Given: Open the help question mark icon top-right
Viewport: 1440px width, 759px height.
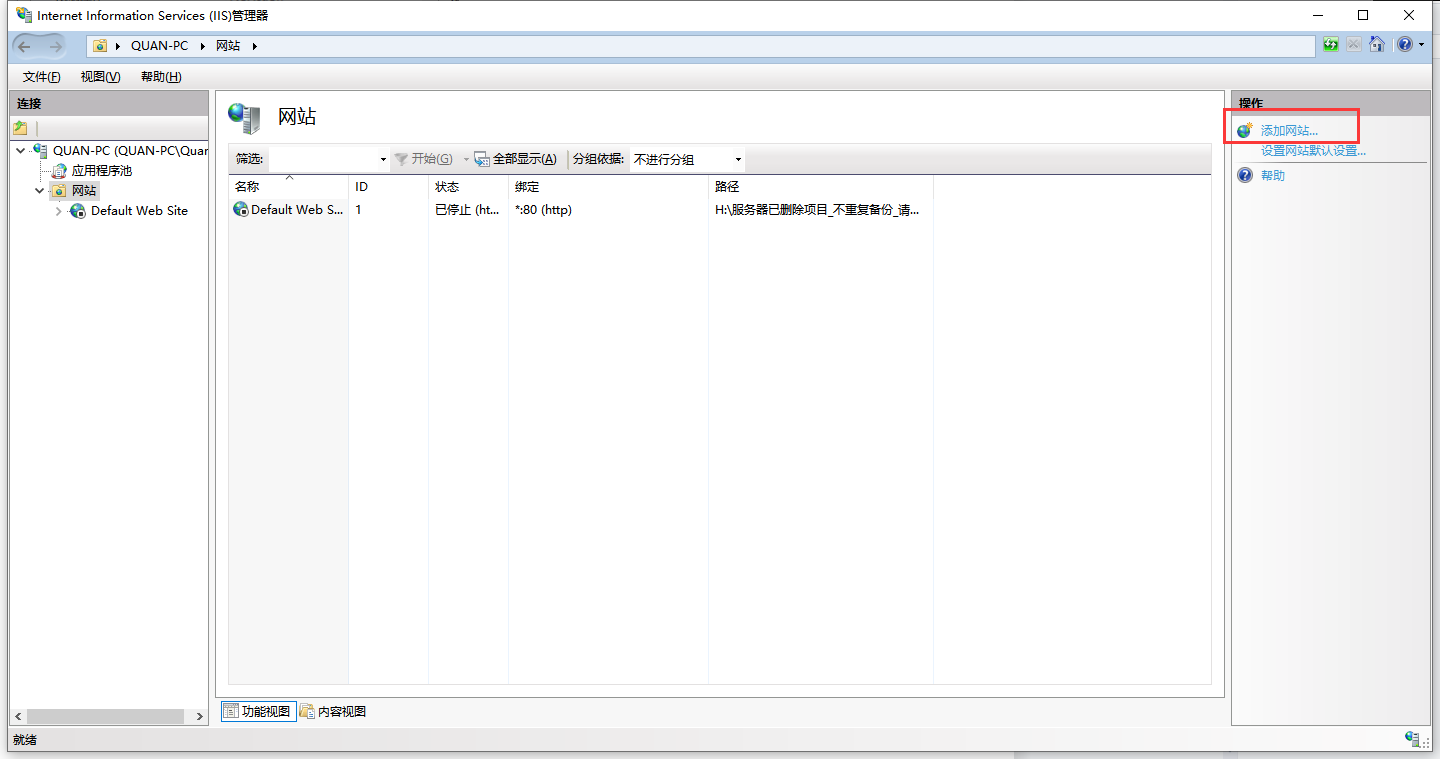Looking at the screenshot, I should tap(1405, 45).
